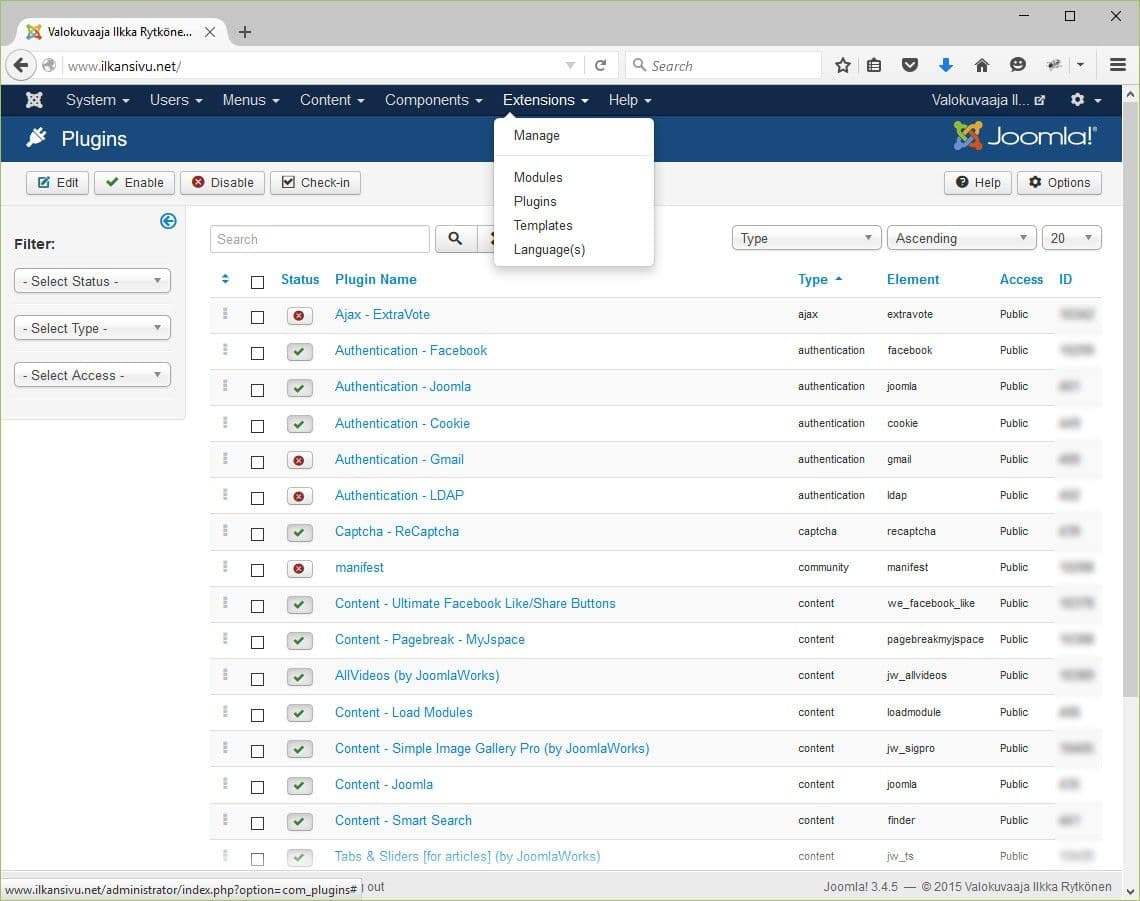Open the admin settings gear menu
1140x901 pixels.
point(1086,100)
